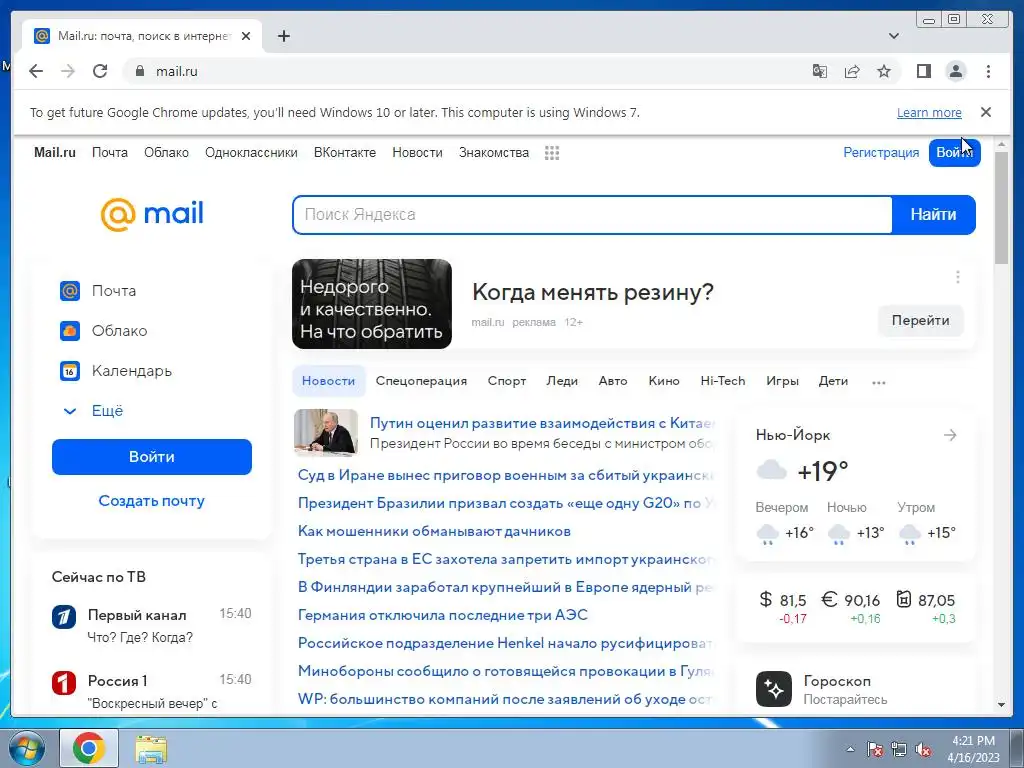Click the orange @ mail logo
Image resolution: width=1024 pixels, height=768 pixels.
tap(152, 214)
